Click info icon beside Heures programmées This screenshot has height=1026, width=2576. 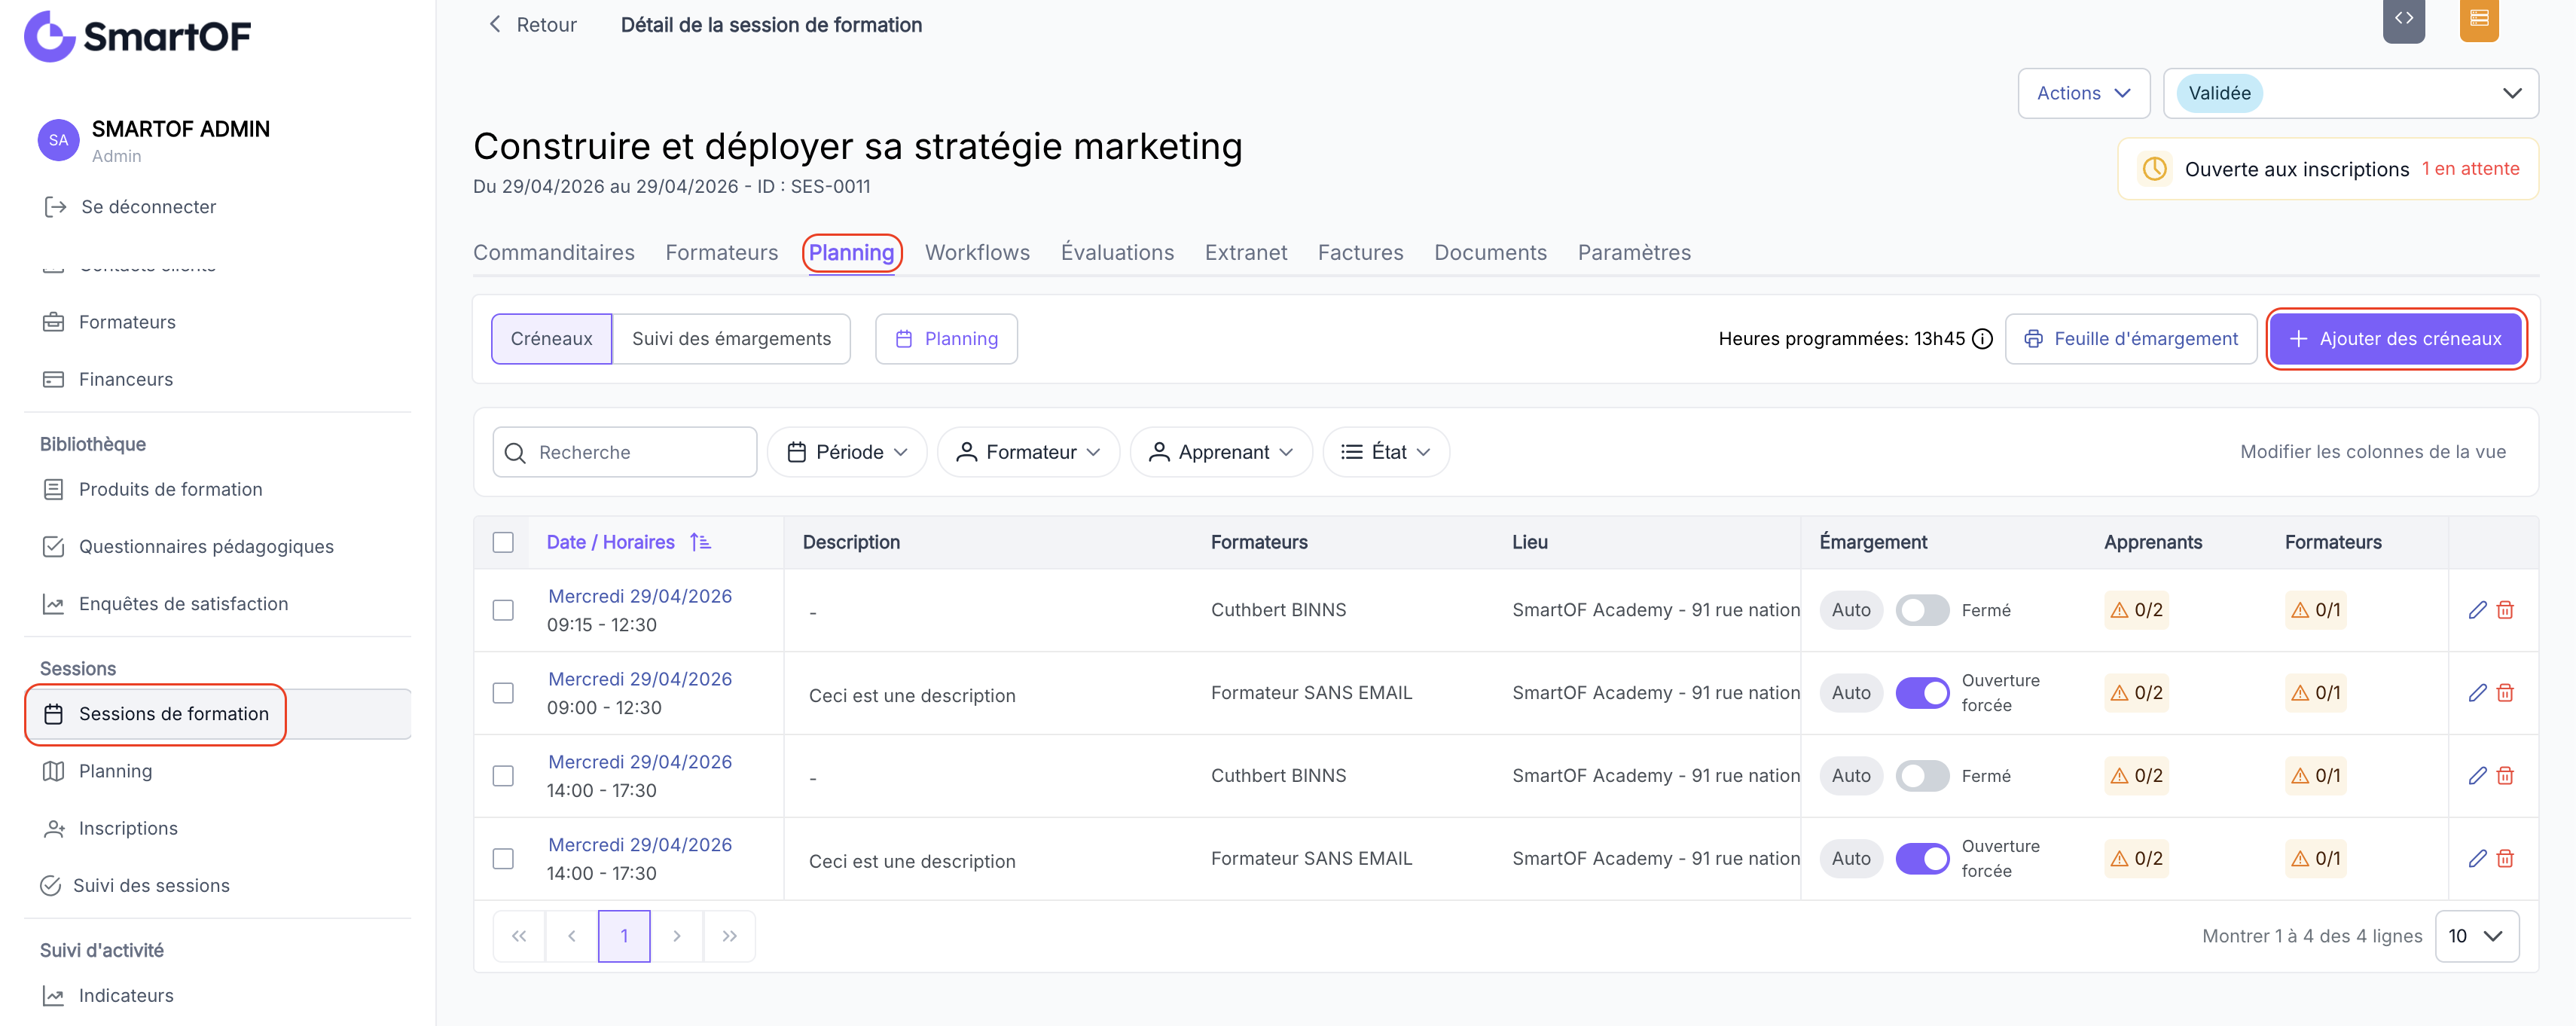click(x=1982, y=339)
